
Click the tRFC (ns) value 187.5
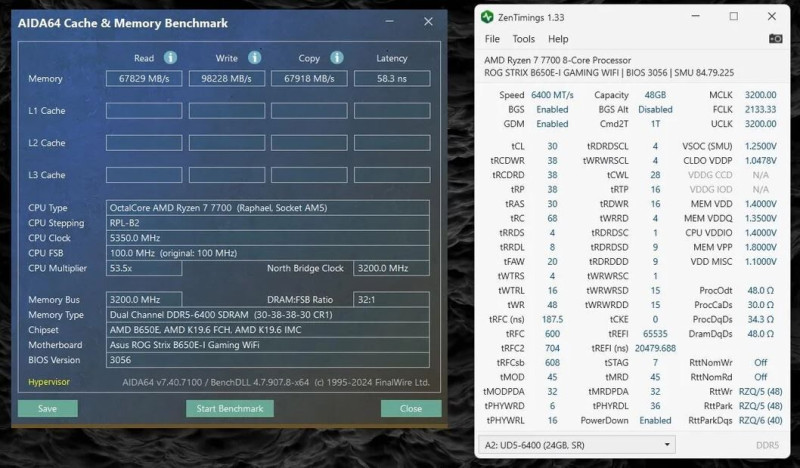[x=552, y=319]
